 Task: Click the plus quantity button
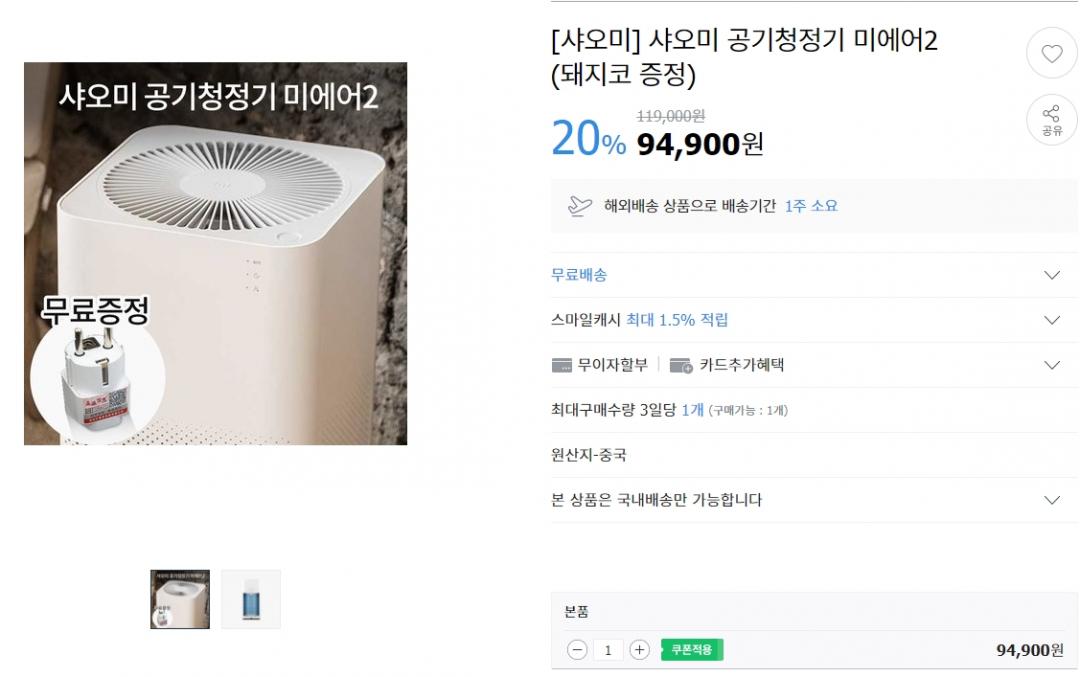[x=640, y=650]
